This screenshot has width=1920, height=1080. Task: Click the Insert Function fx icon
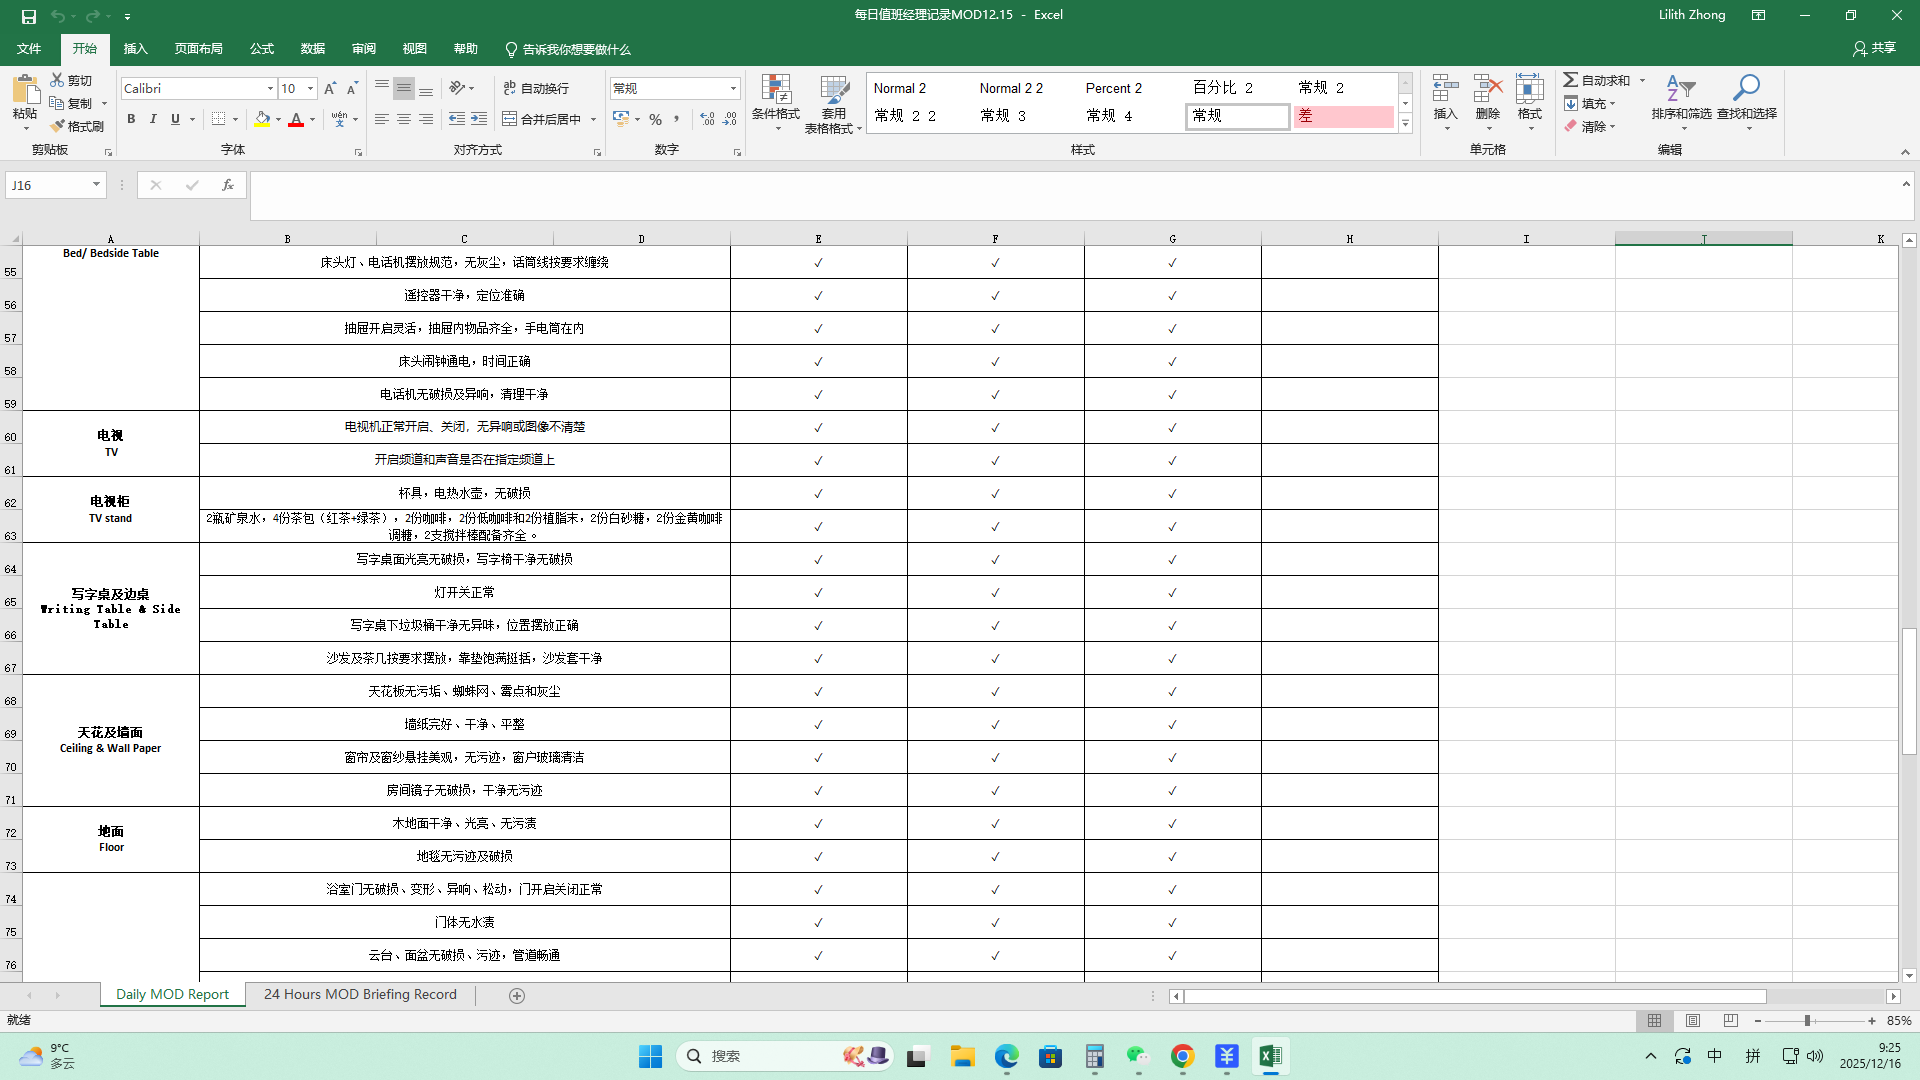228,185
